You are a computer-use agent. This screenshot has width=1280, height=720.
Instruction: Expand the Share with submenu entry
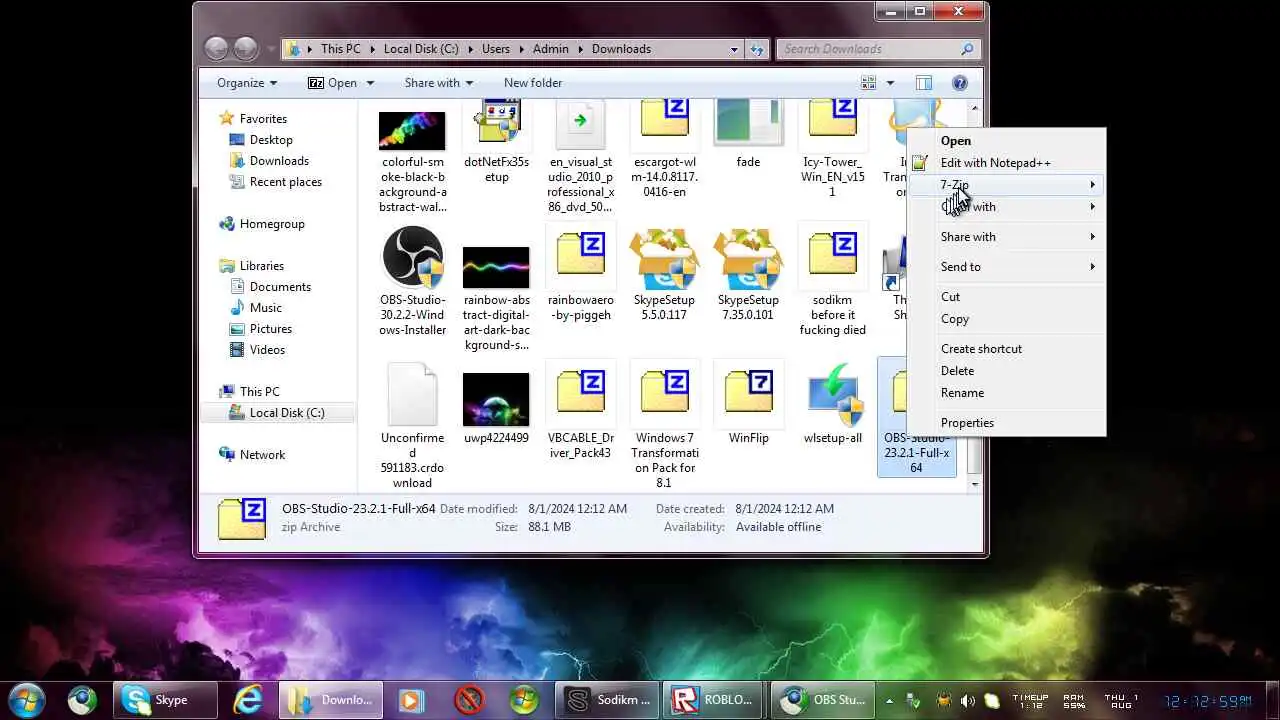(x=1006, y=237)
